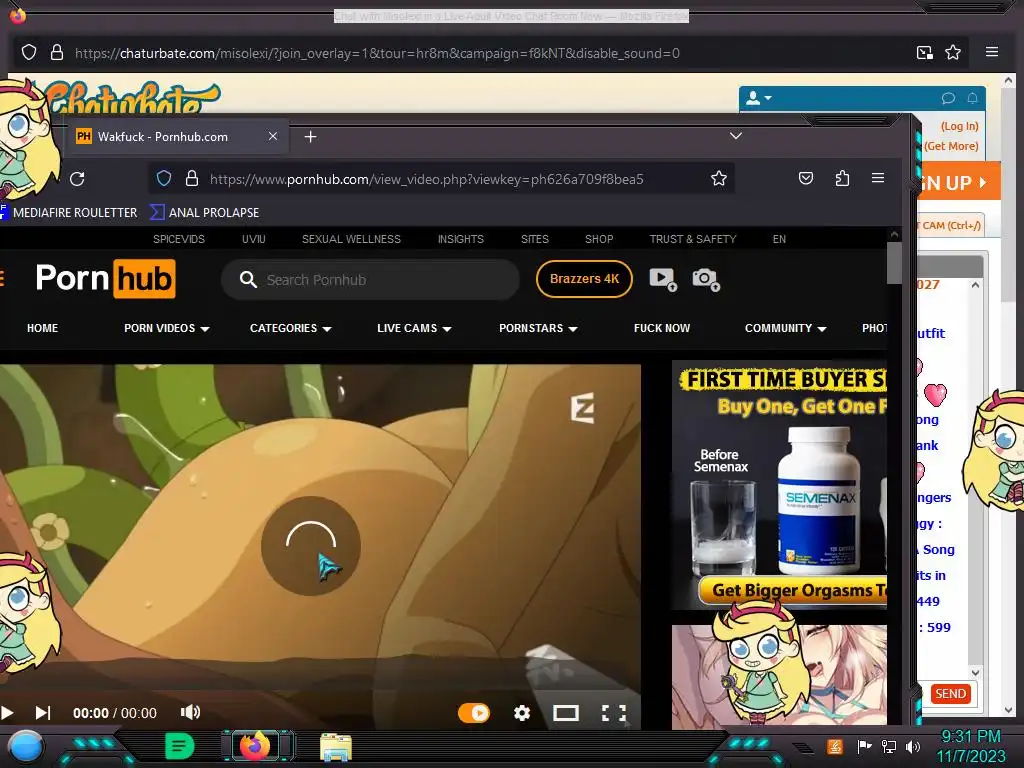The width and height of the screenshot is (1024, 768).
Task: Open the SITES top link
Action: click(535, 239)
